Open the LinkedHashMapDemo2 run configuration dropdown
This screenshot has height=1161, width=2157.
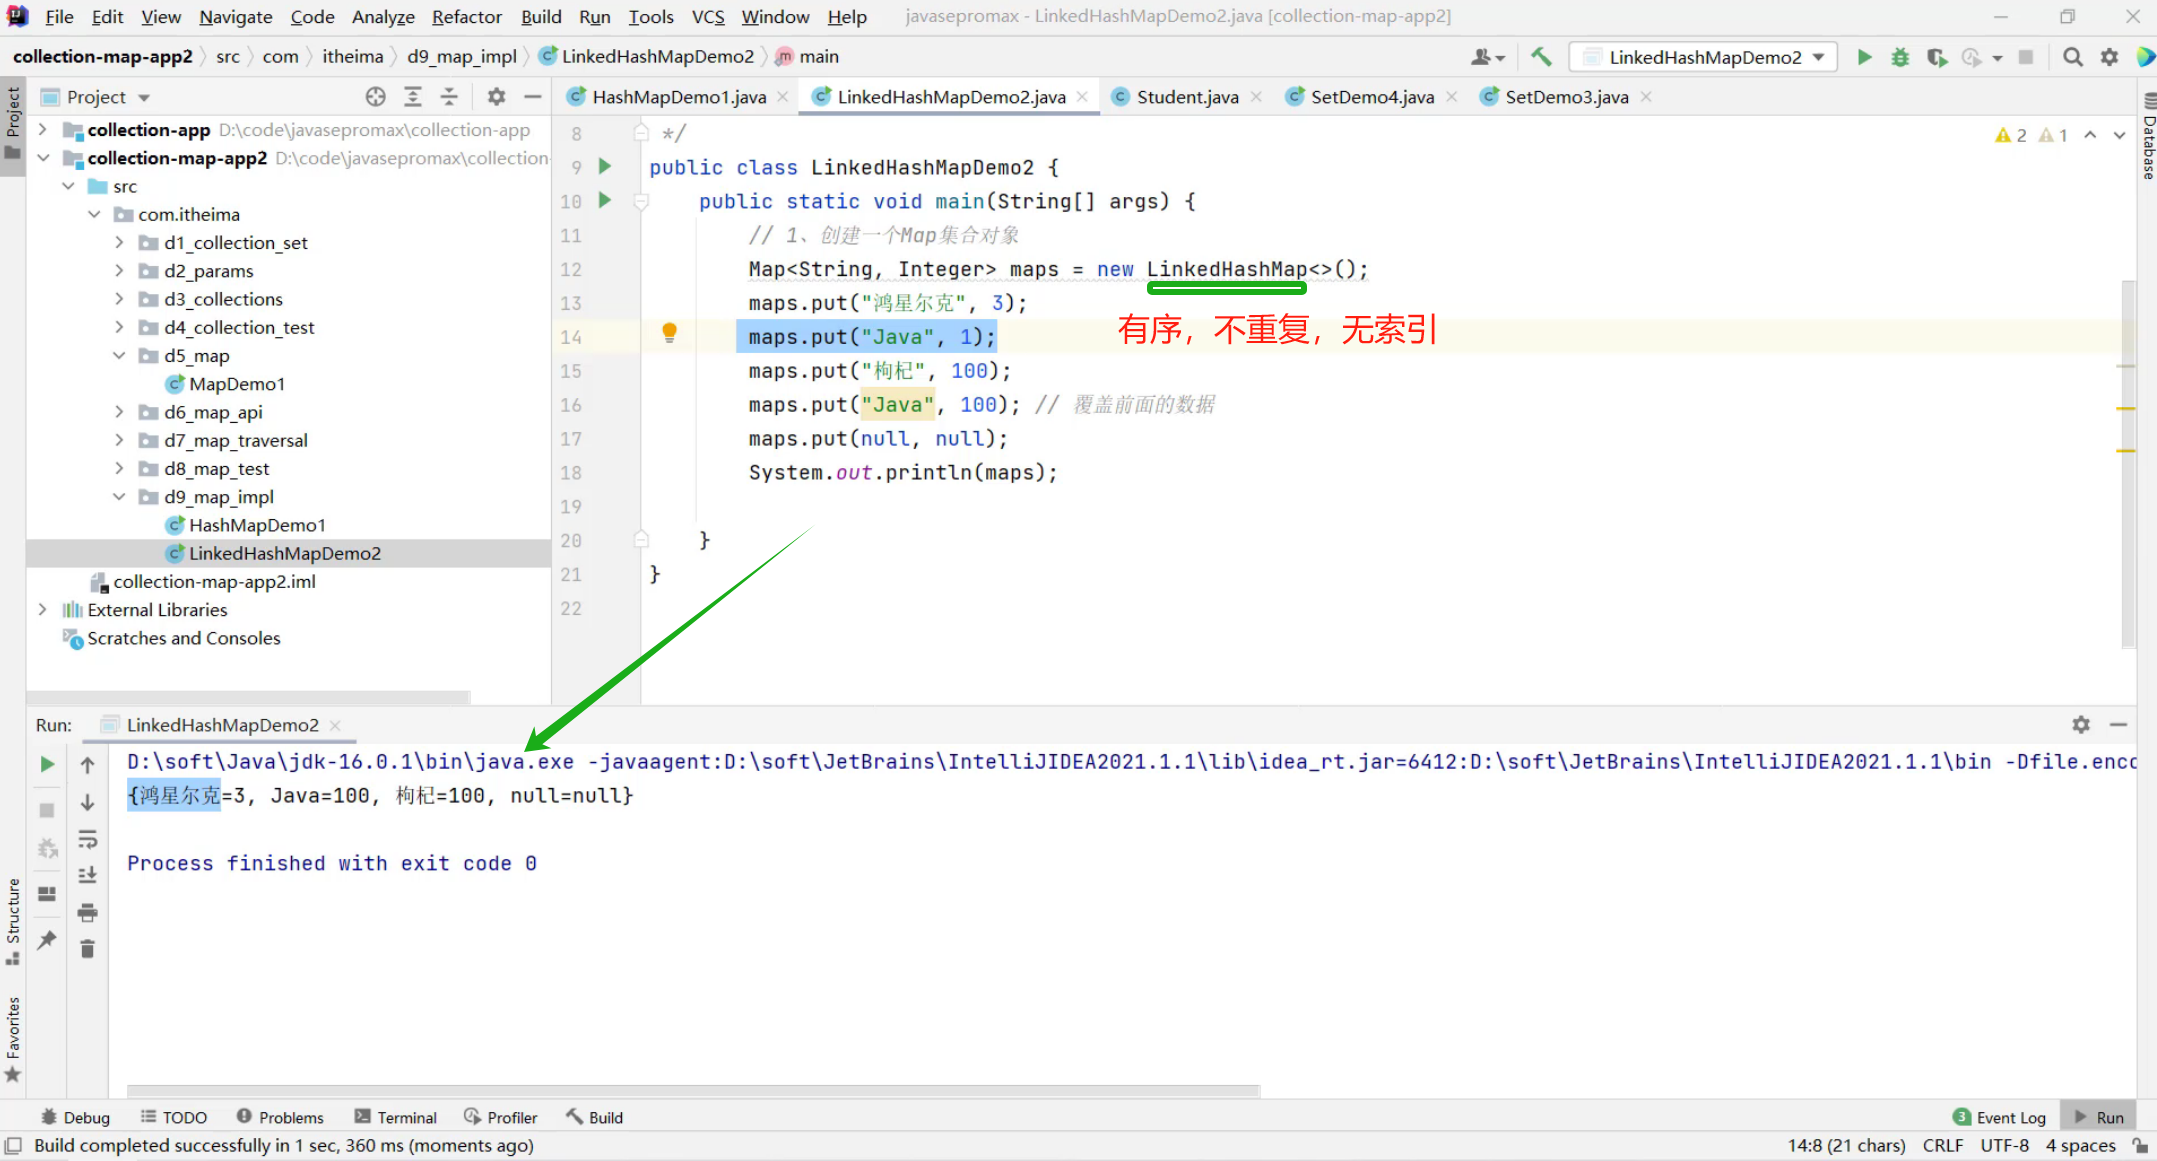(x=1706, y=57)
